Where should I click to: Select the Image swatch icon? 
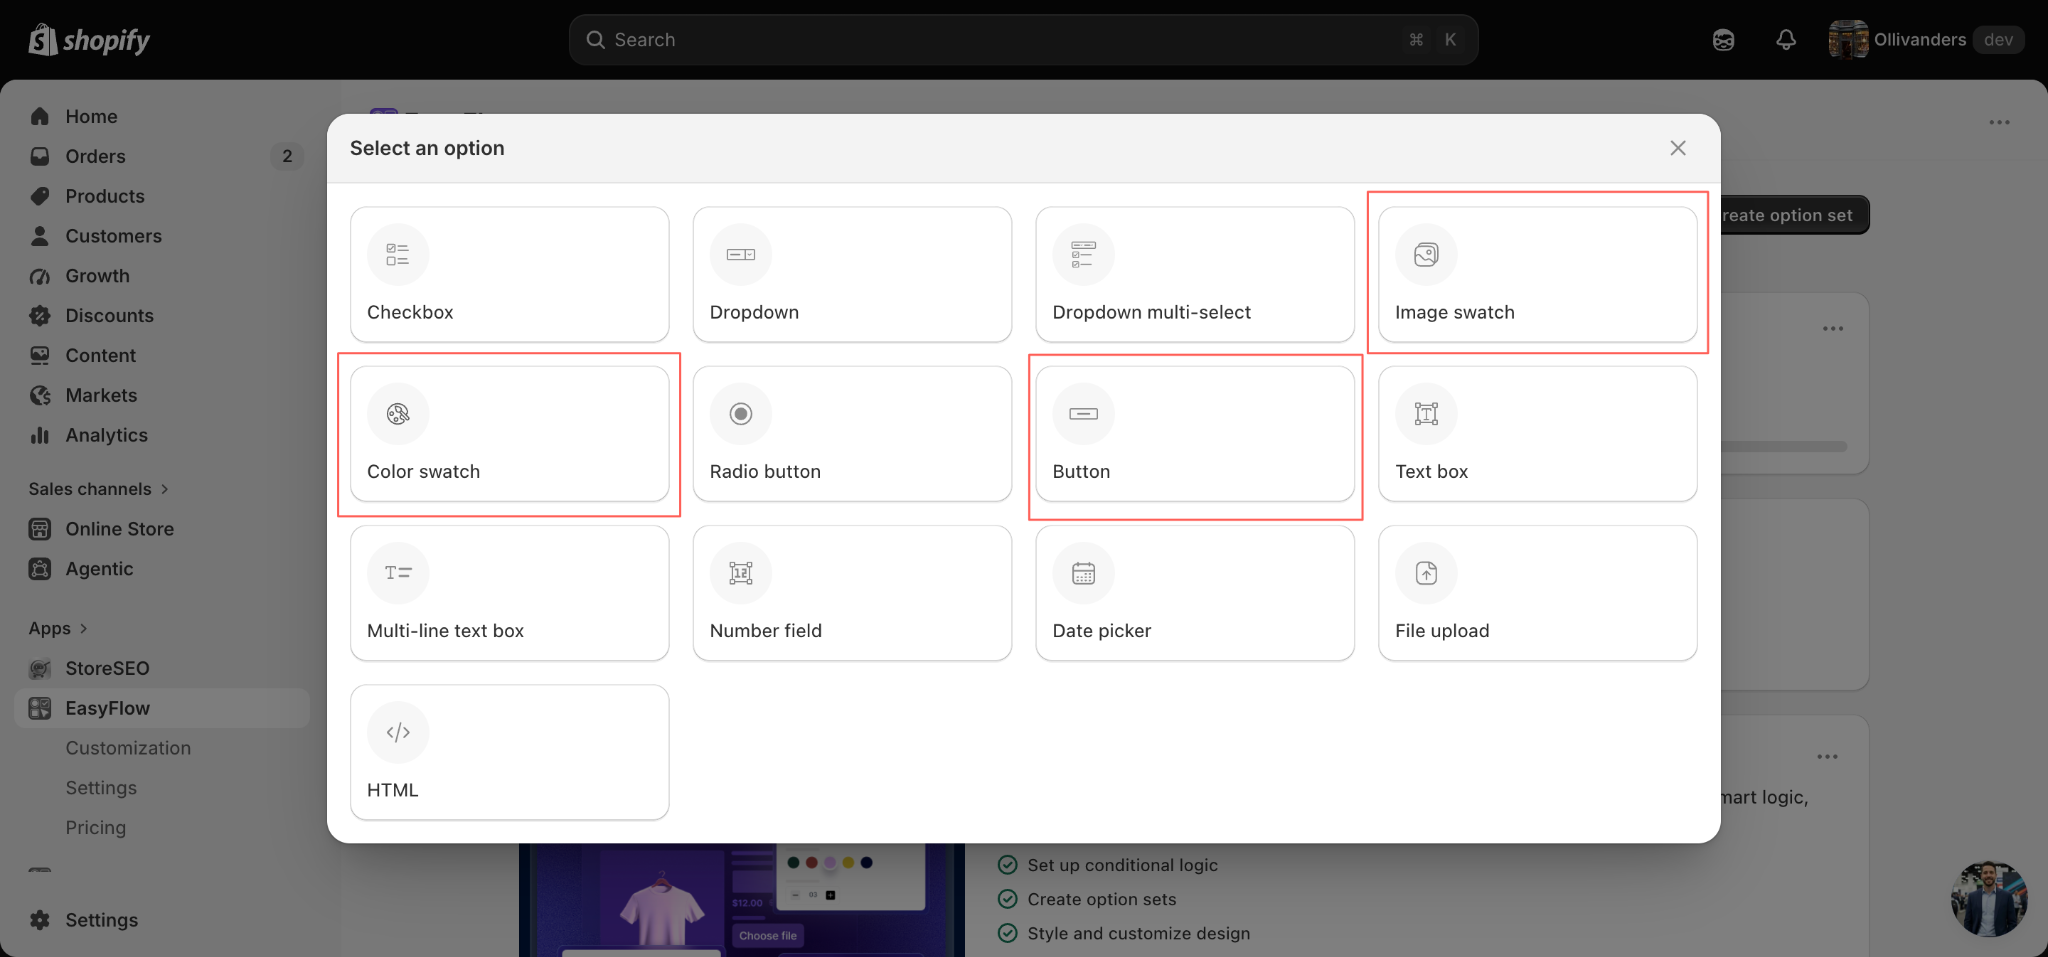(1427, 254)
